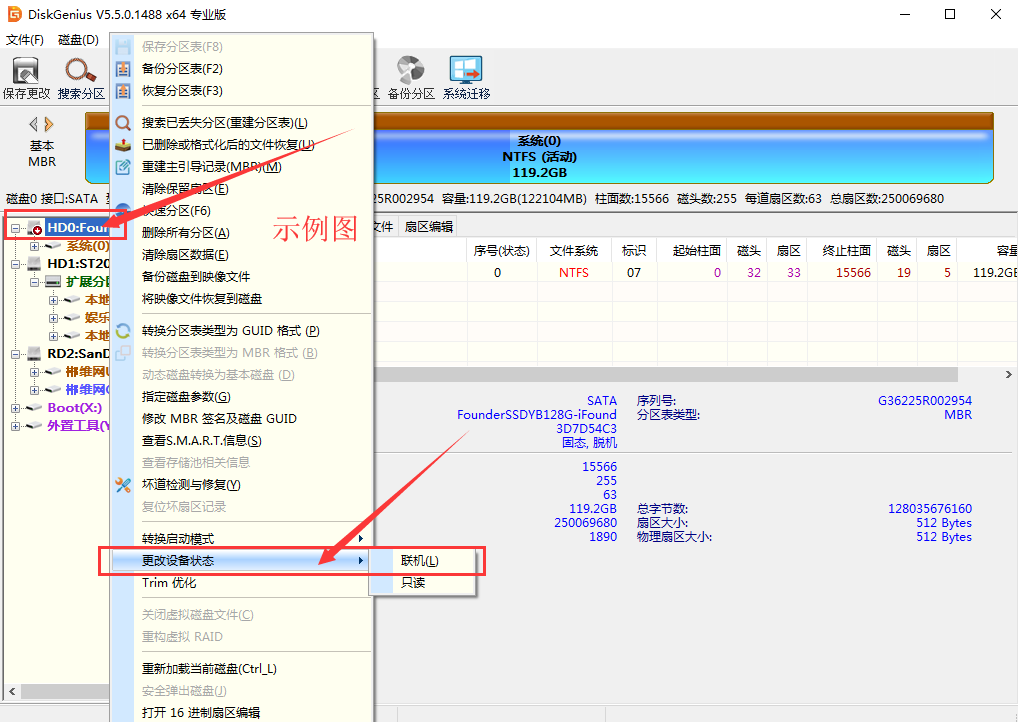The height and width of the screenshot is (722, 1018).
Task: Select 联机(L) in the device status submenu
Action: point(420,561)
